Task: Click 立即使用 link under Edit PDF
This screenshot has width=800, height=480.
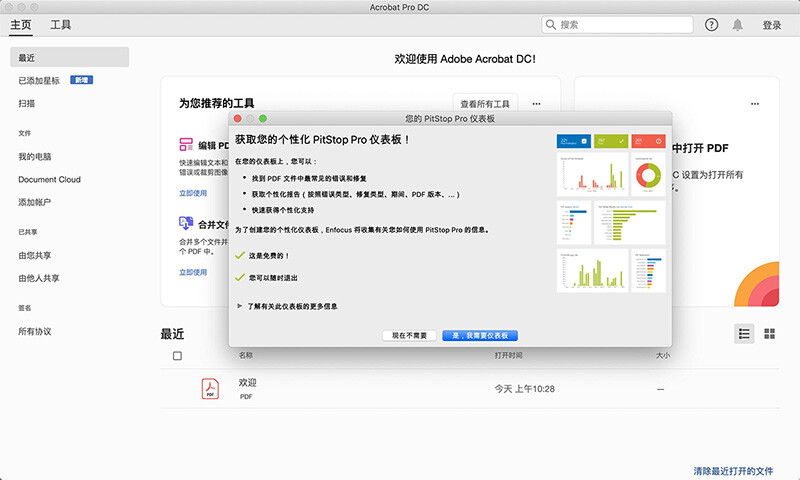Action: [193, 193]
